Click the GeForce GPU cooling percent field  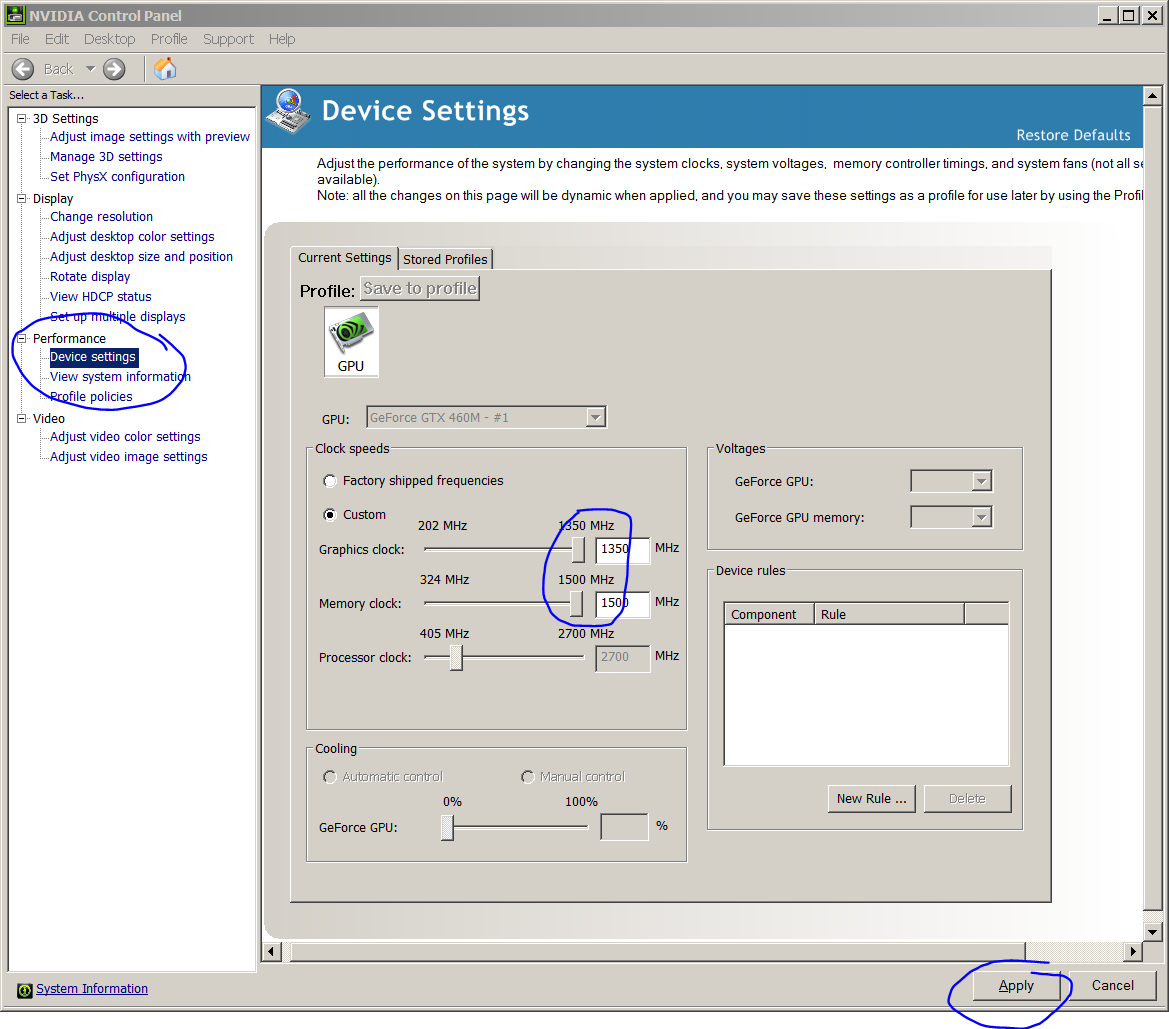[625, 827]
